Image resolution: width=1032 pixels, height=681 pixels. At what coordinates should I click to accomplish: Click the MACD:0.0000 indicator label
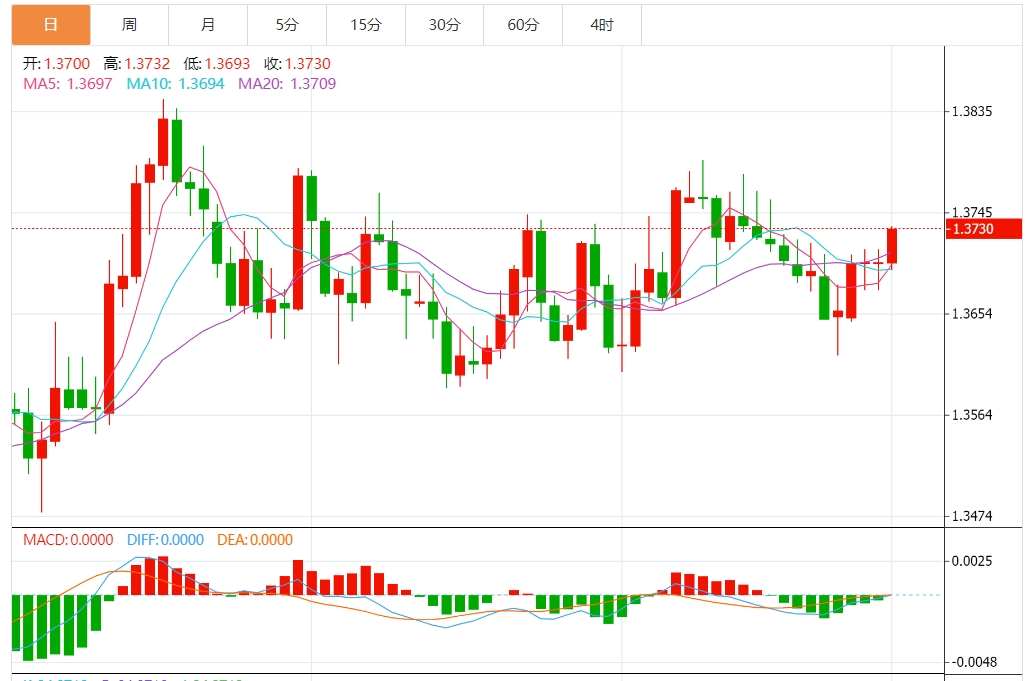(68, 540)
